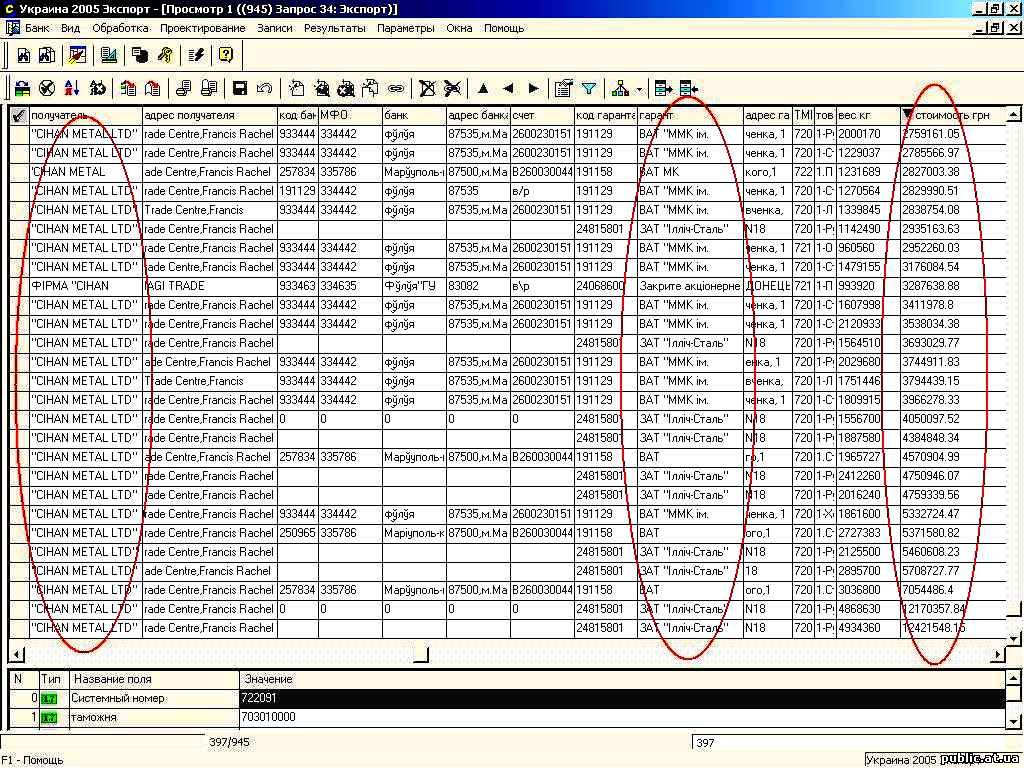Image resolution: width=1024 pixels, height=768 pixels.
Task: Click the right triangle next-record icon
Action: (533, 88)
